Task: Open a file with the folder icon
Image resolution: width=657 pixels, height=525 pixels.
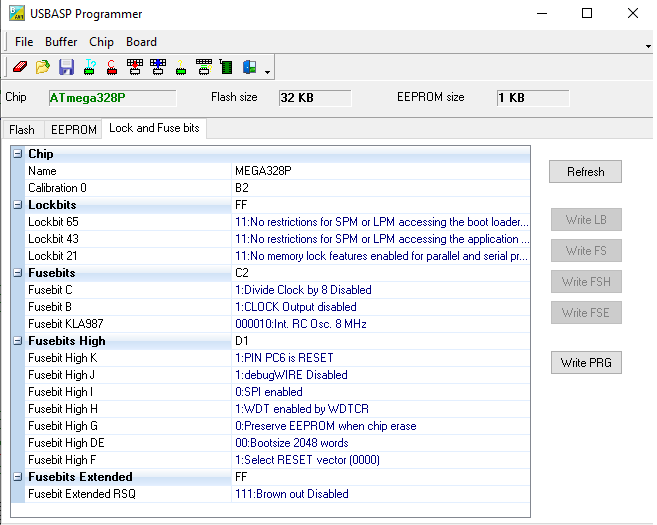Action: (x=42, y=67)
